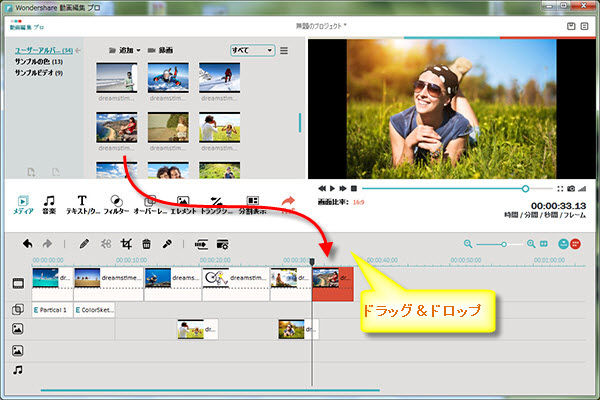
Task: Take a snapshot with the camera icon
Action: point(571,188)
